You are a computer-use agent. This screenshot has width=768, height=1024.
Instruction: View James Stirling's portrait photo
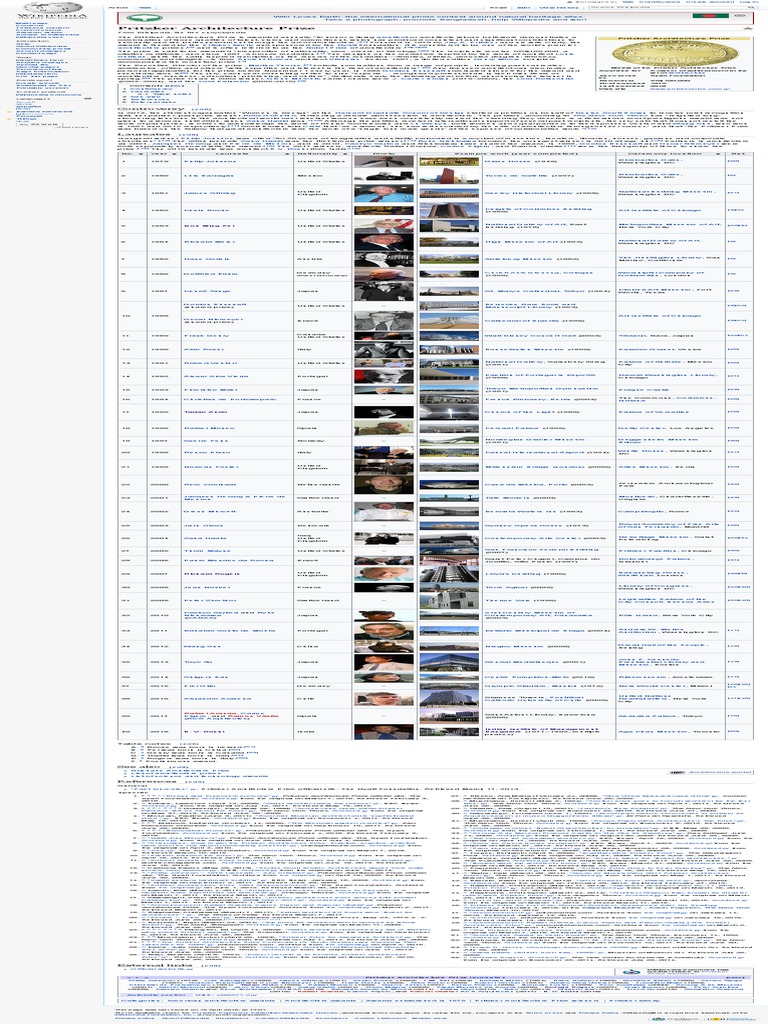click(383, 193)
